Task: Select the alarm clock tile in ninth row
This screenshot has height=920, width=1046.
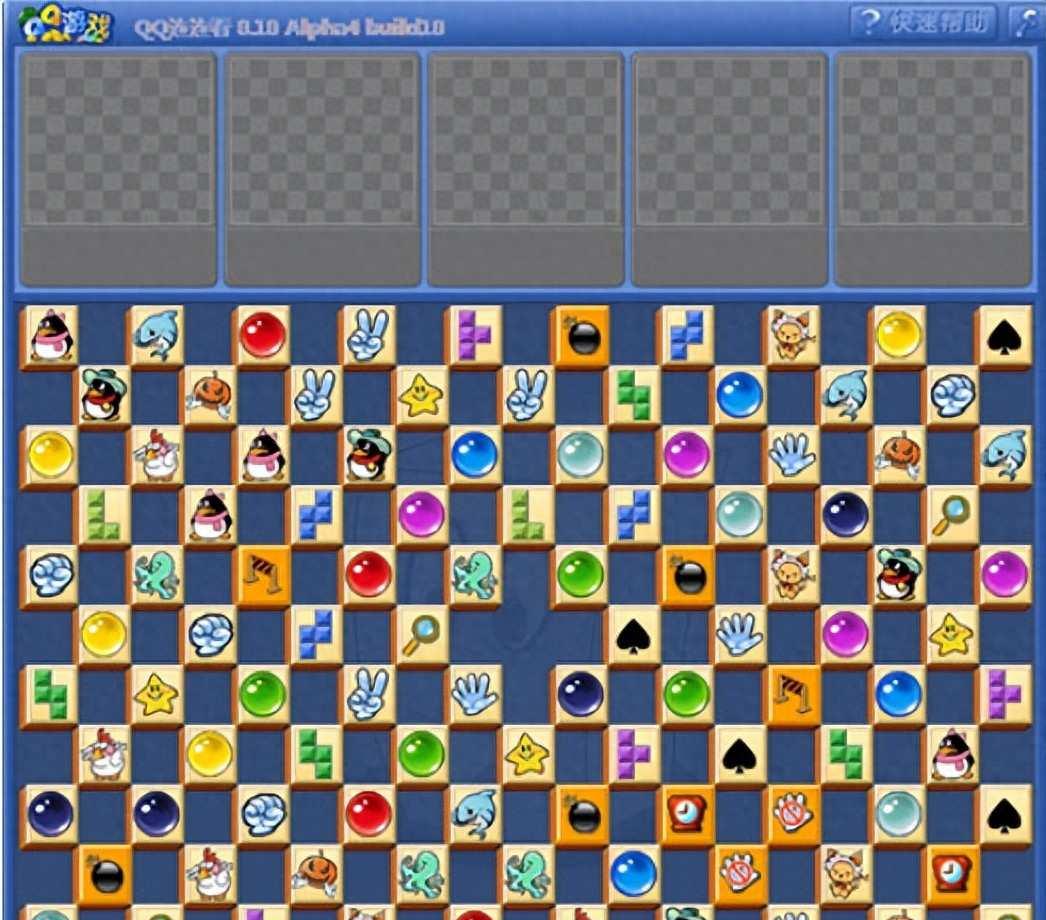Action: click(687, 815)
